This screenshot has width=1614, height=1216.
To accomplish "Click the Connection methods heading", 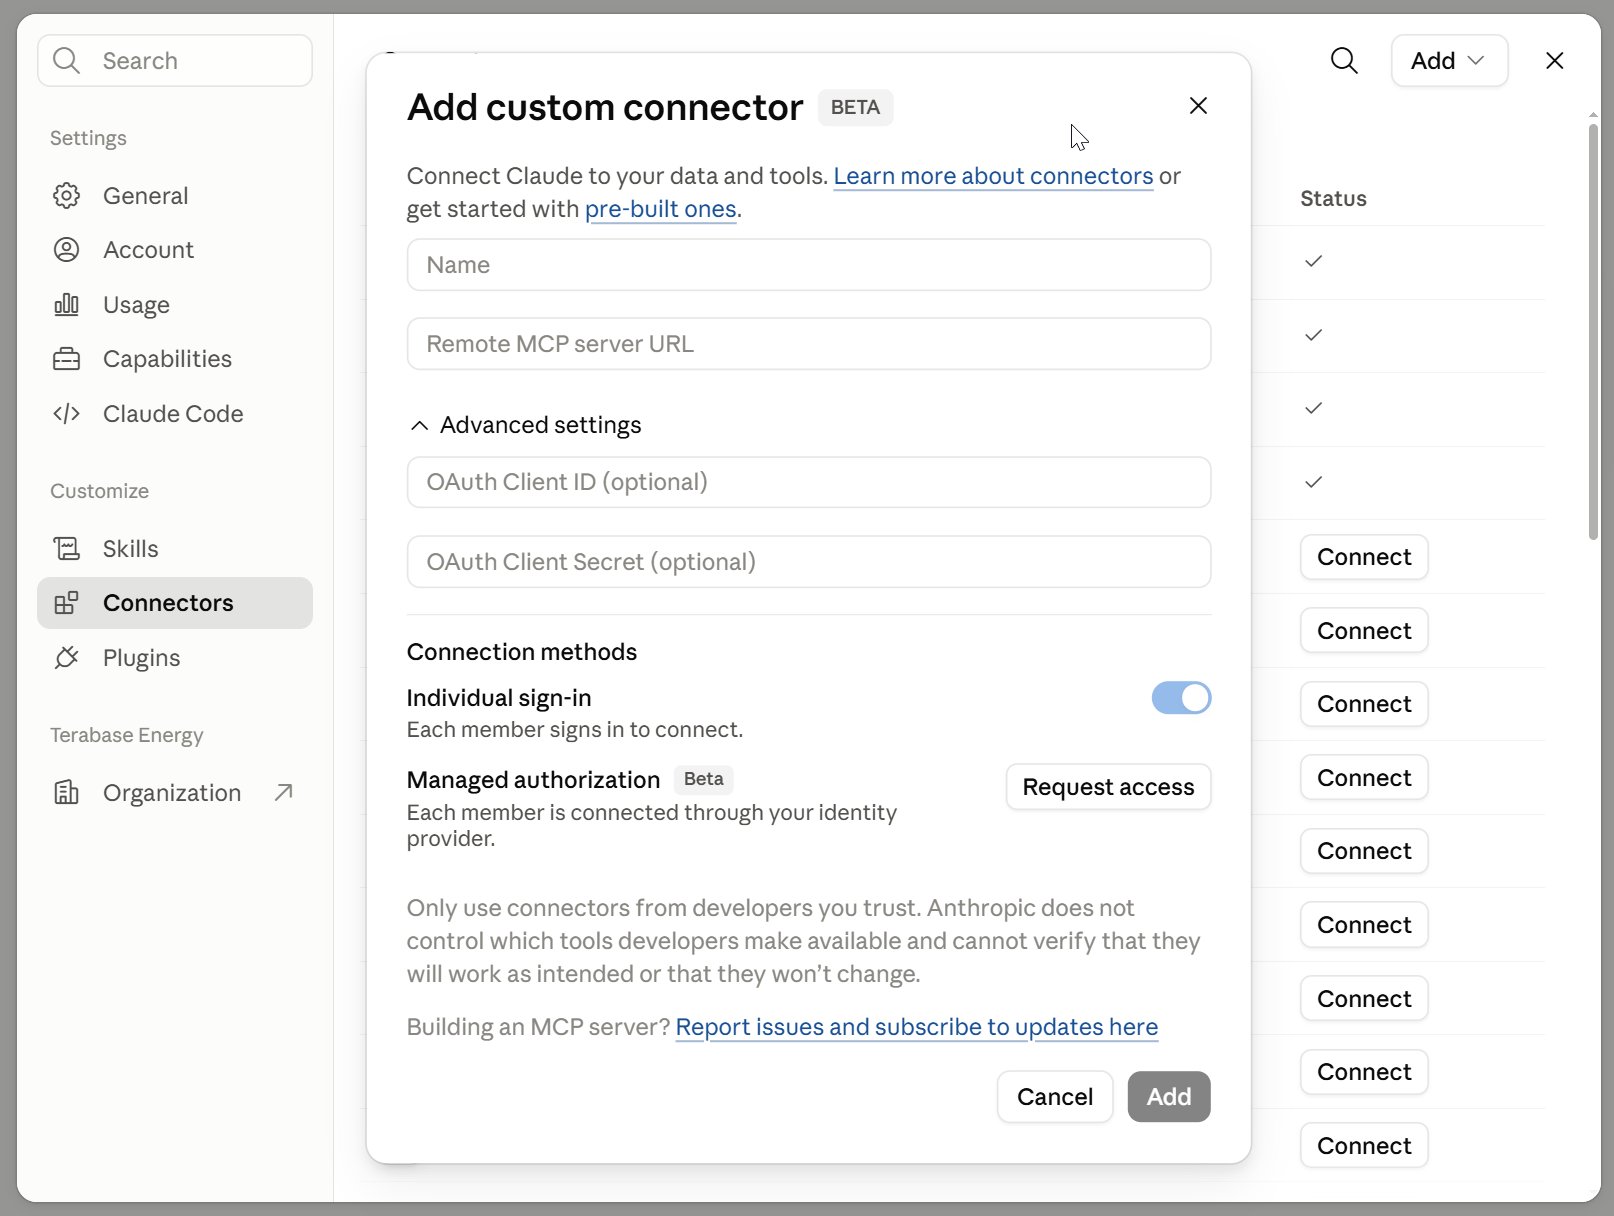I will pos(522,652).
